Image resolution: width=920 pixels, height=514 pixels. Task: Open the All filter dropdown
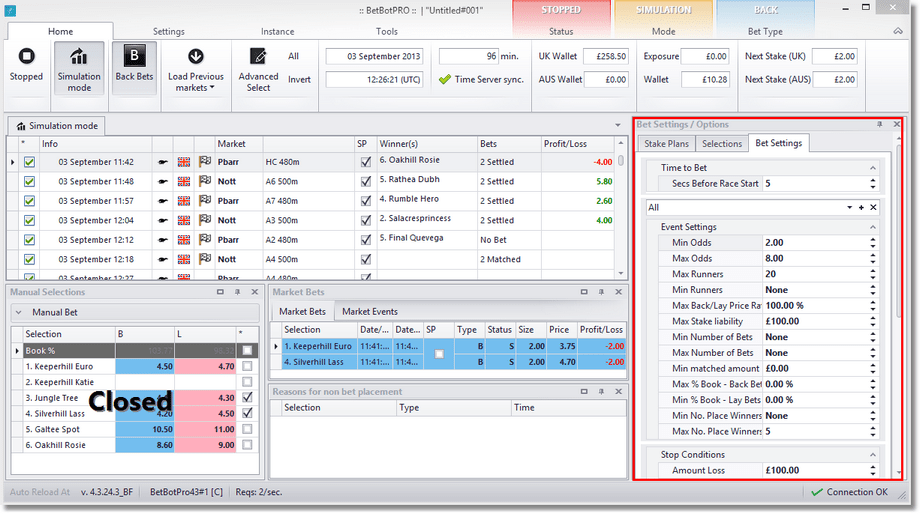849,207
